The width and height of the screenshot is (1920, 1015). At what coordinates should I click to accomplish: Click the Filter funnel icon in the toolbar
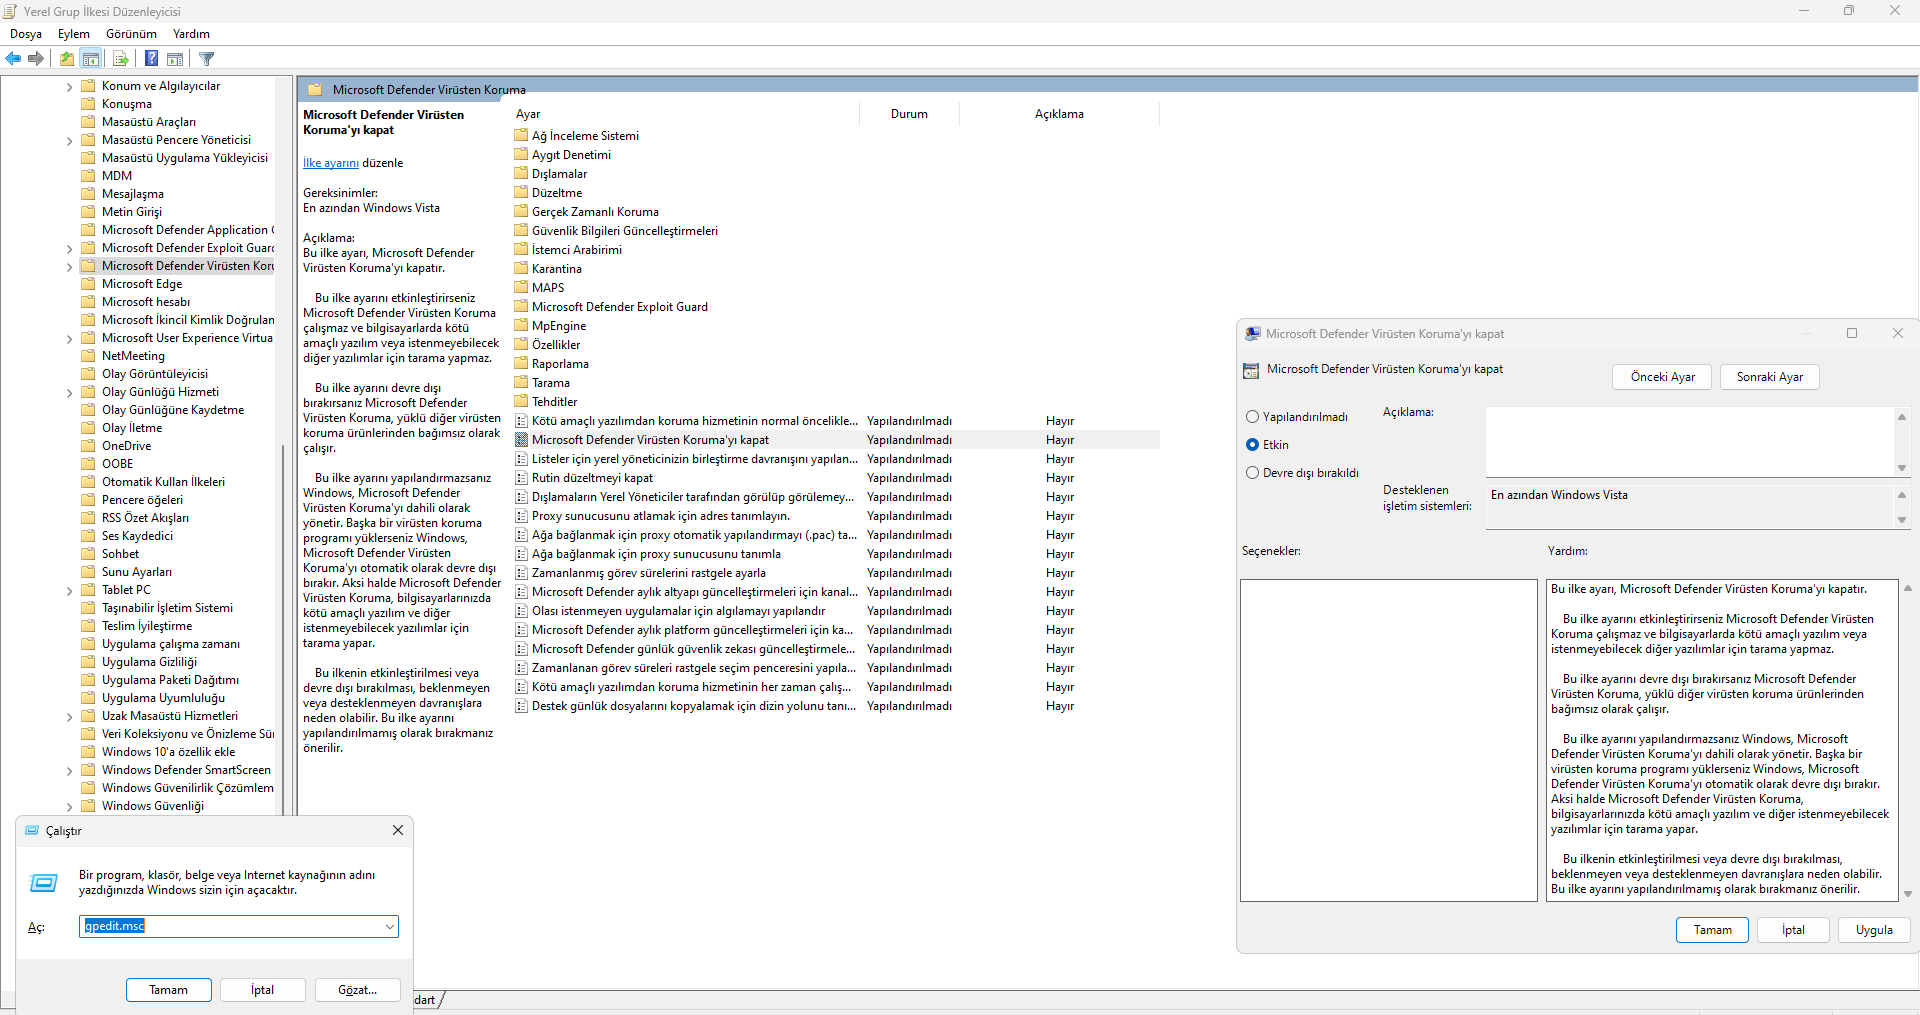tap(207, 59)
